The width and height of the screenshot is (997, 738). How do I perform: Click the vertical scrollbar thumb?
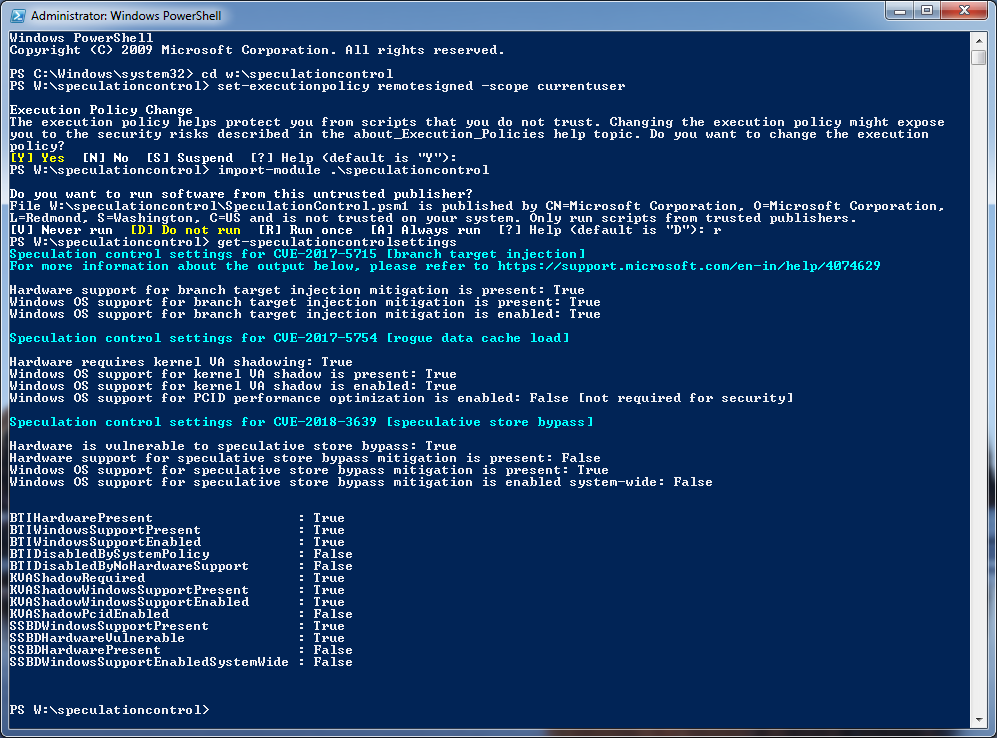click(979, 57)
